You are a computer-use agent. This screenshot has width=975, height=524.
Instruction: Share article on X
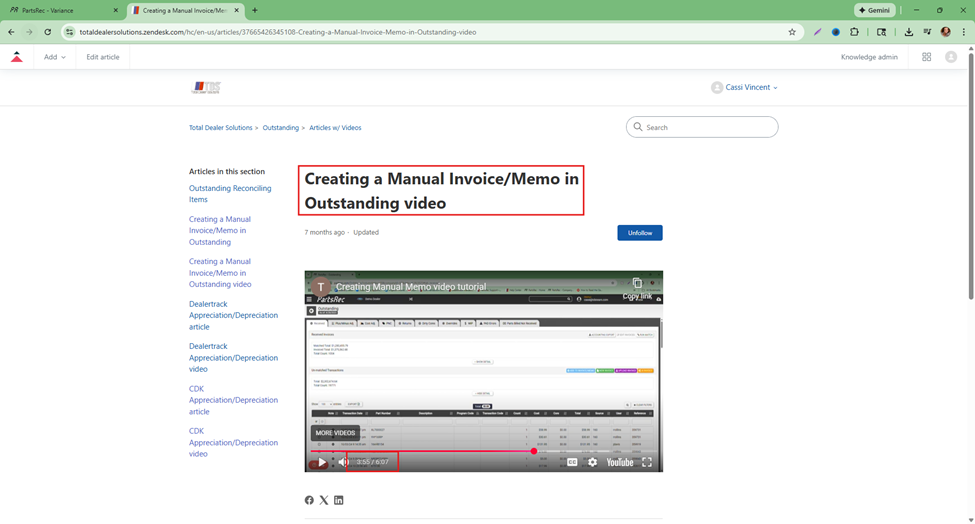pos(324,500)
